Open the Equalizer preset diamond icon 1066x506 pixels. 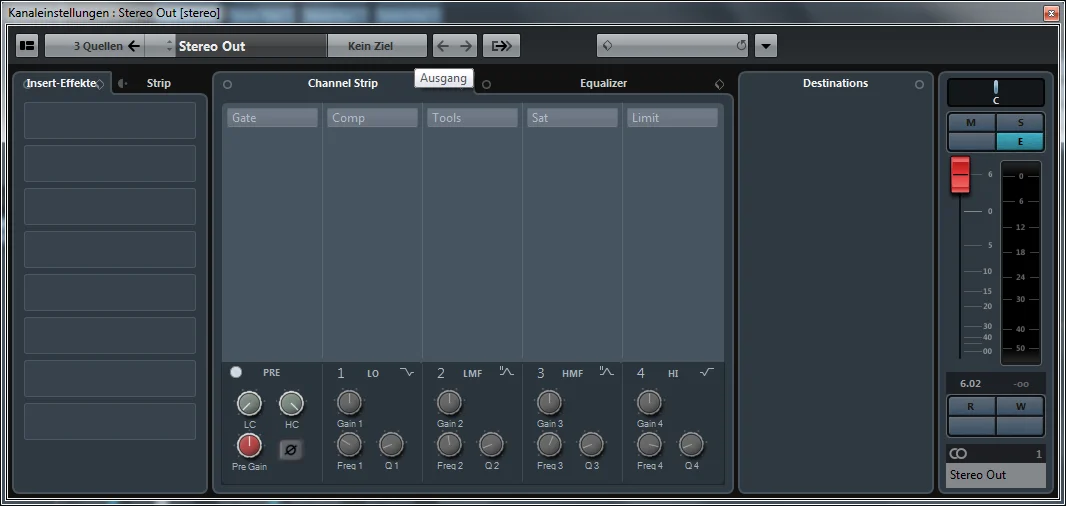tap(719, 84)
